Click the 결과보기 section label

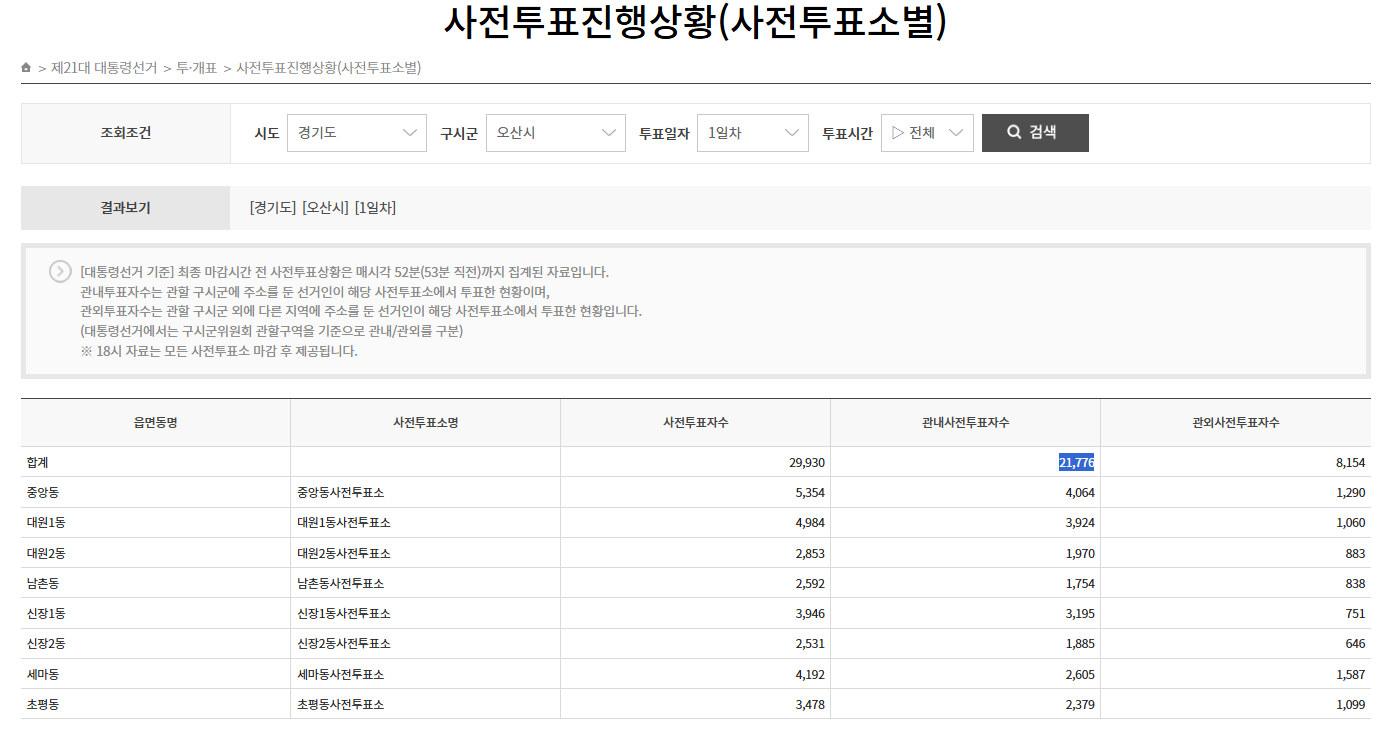(x=125, y=208)
